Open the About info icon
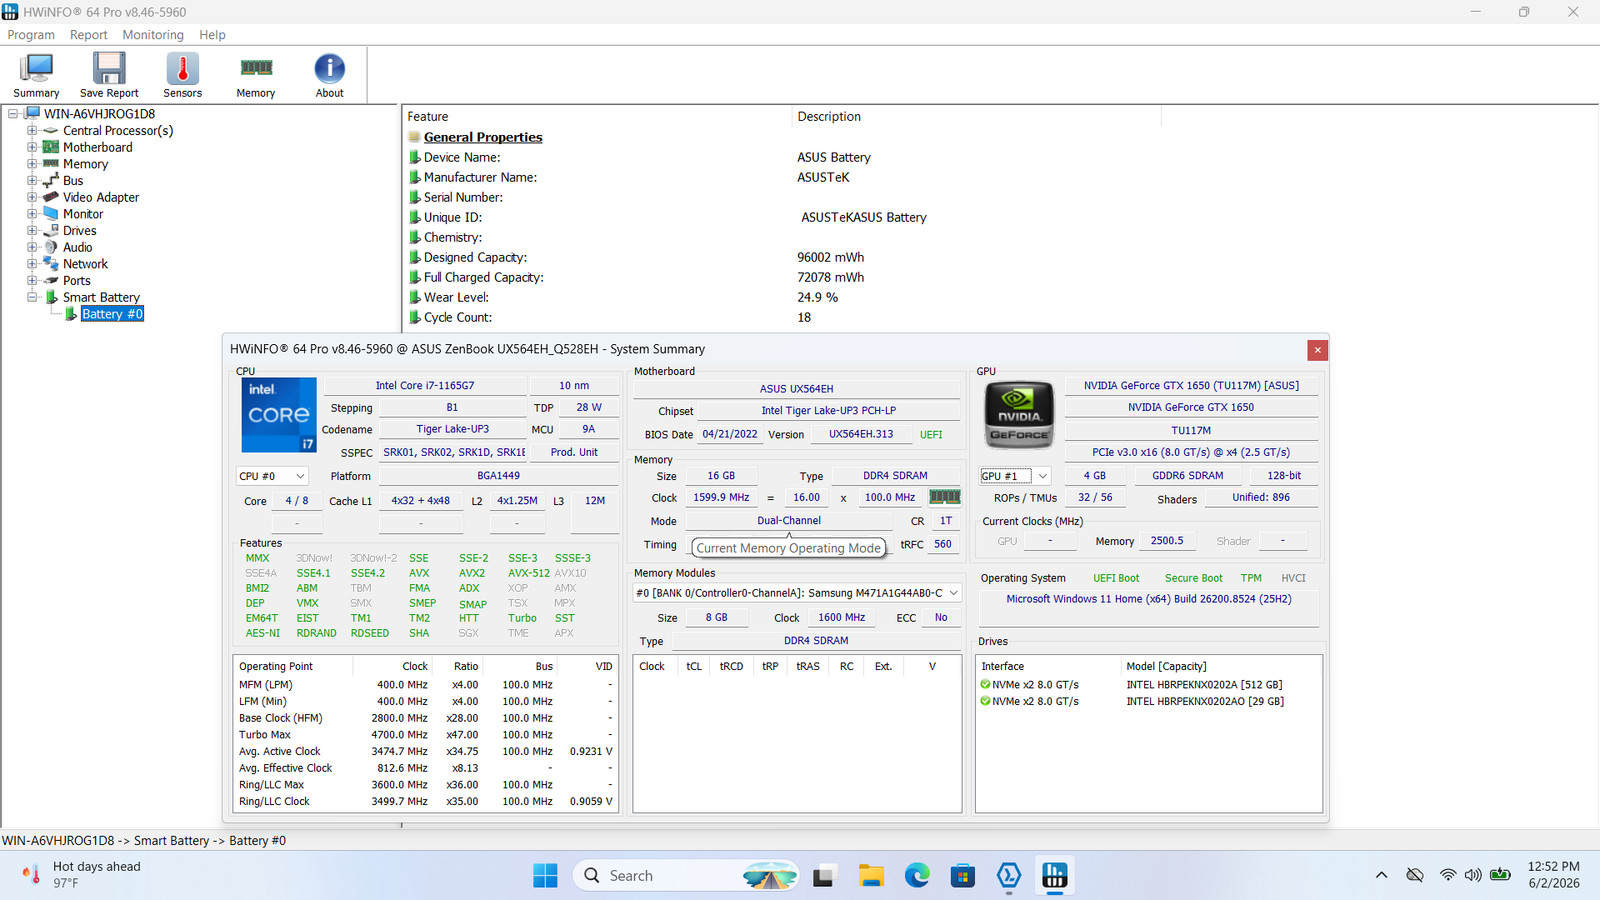 tap(330, 69)
